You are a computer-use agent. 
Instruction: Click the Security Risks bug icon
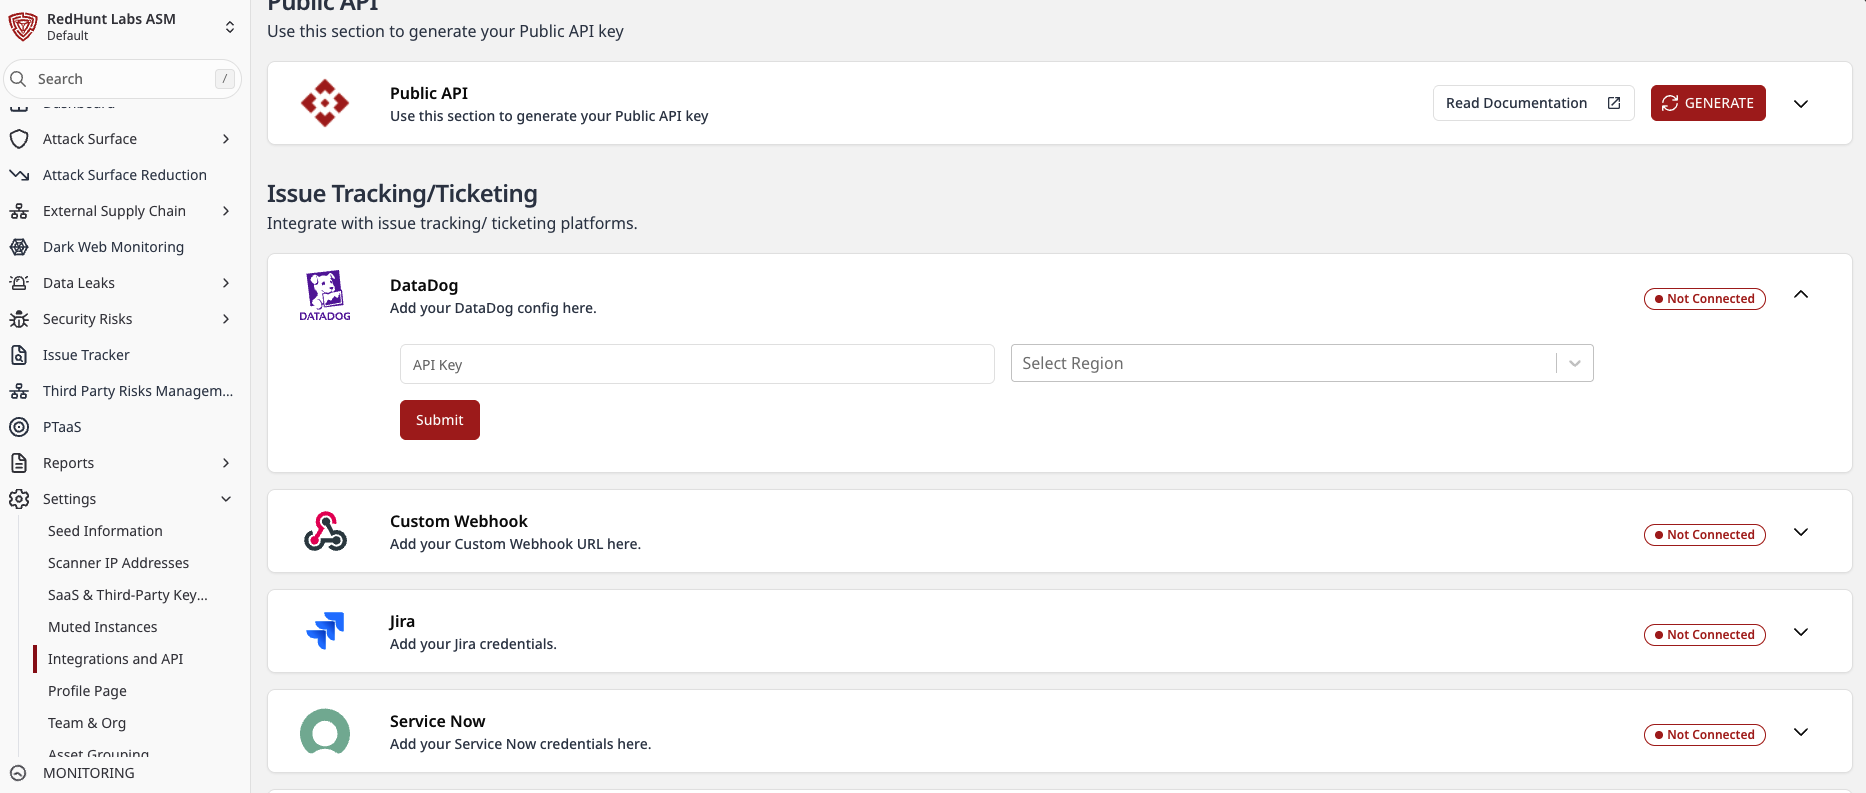click(x=19, y=319)
